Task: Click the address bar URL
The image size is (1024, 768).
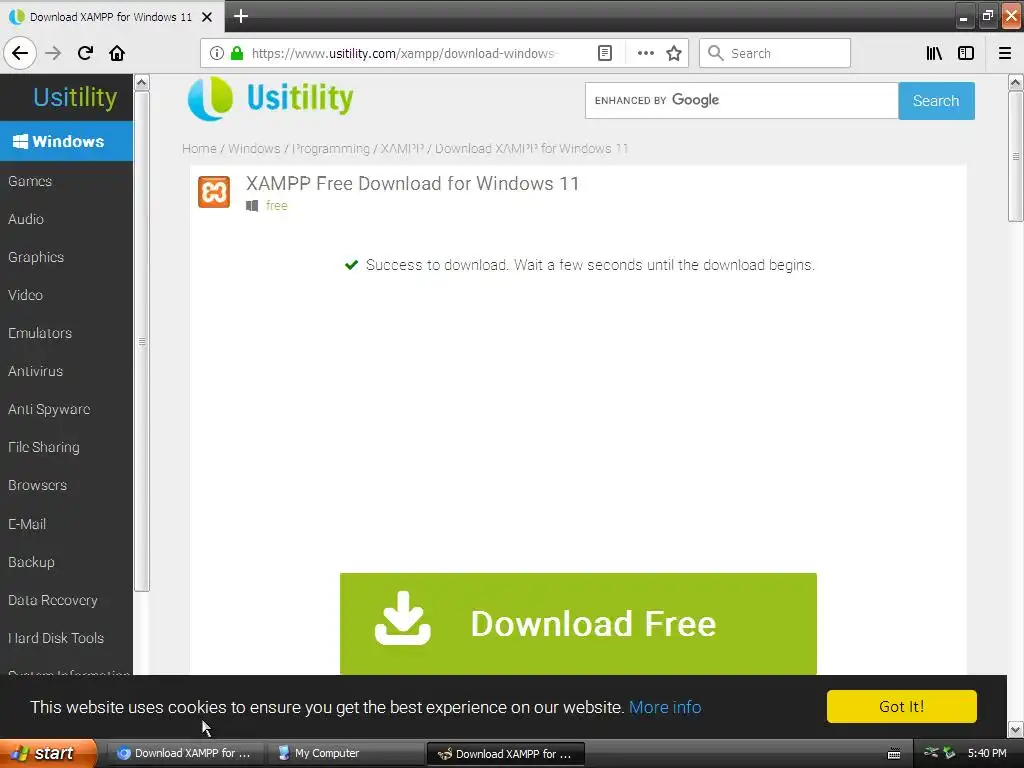Action: [x=403, y=53]
